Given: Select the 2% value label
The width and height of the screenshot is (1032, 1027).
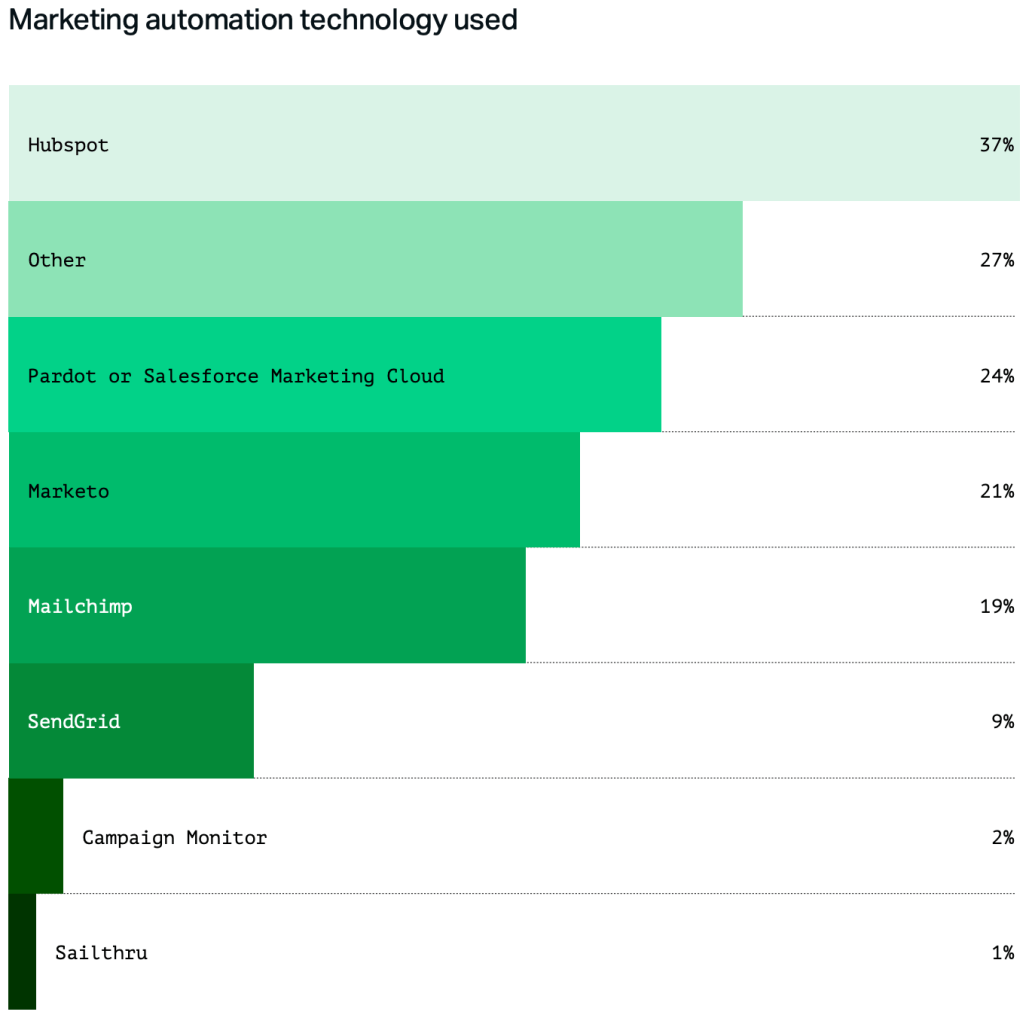Looking at the screenshot, I should tap(1002, 837).
